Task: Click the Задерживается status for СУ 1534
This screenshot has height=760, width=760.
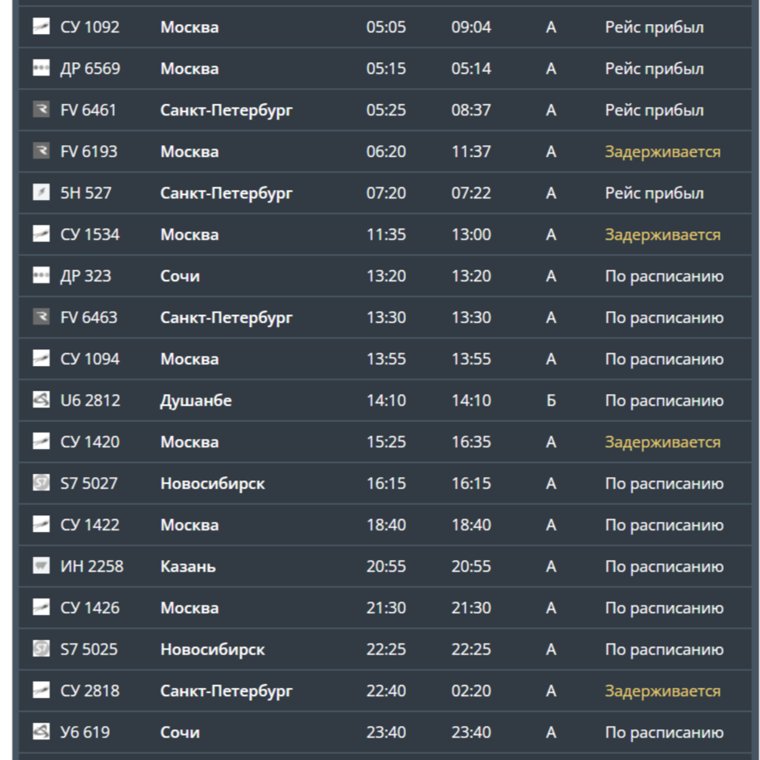Action: click(663, 235)
